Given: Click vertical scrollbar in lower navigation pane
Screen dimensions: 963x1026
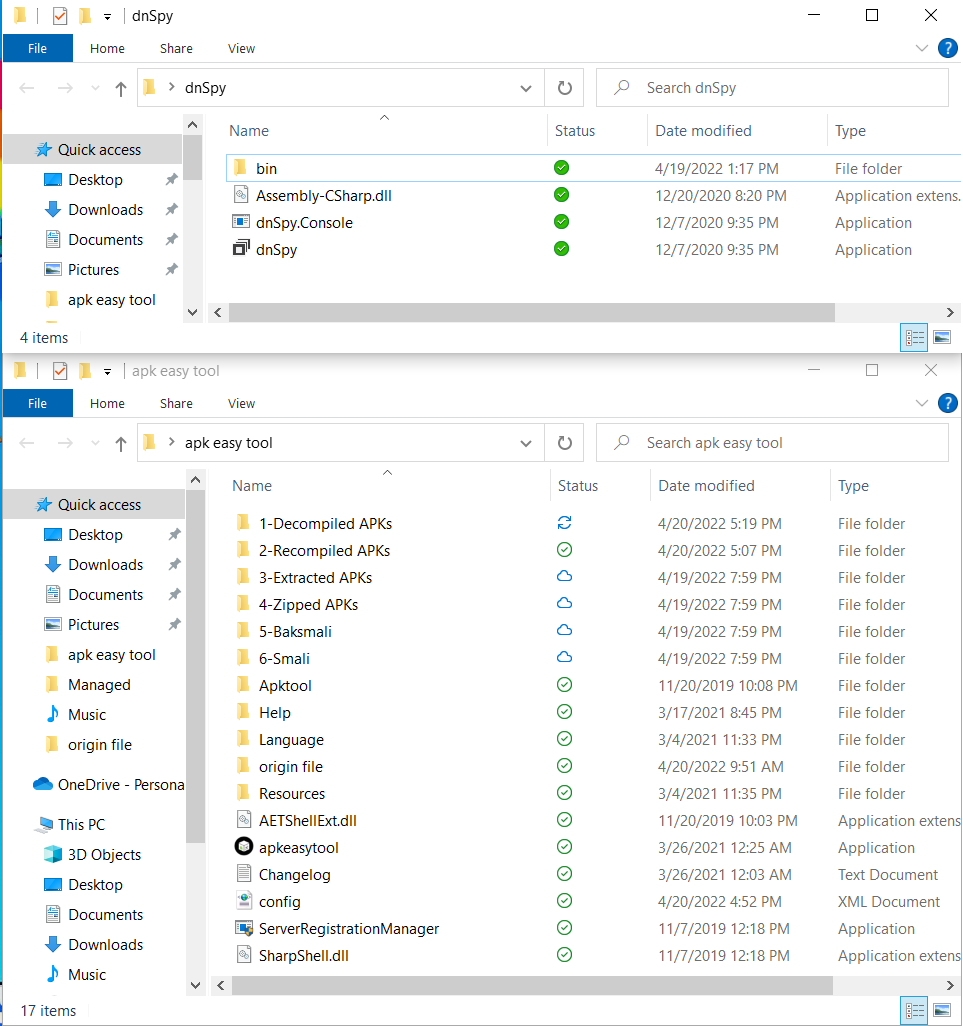Looking at the screenshot, I should tap(195, 666).
